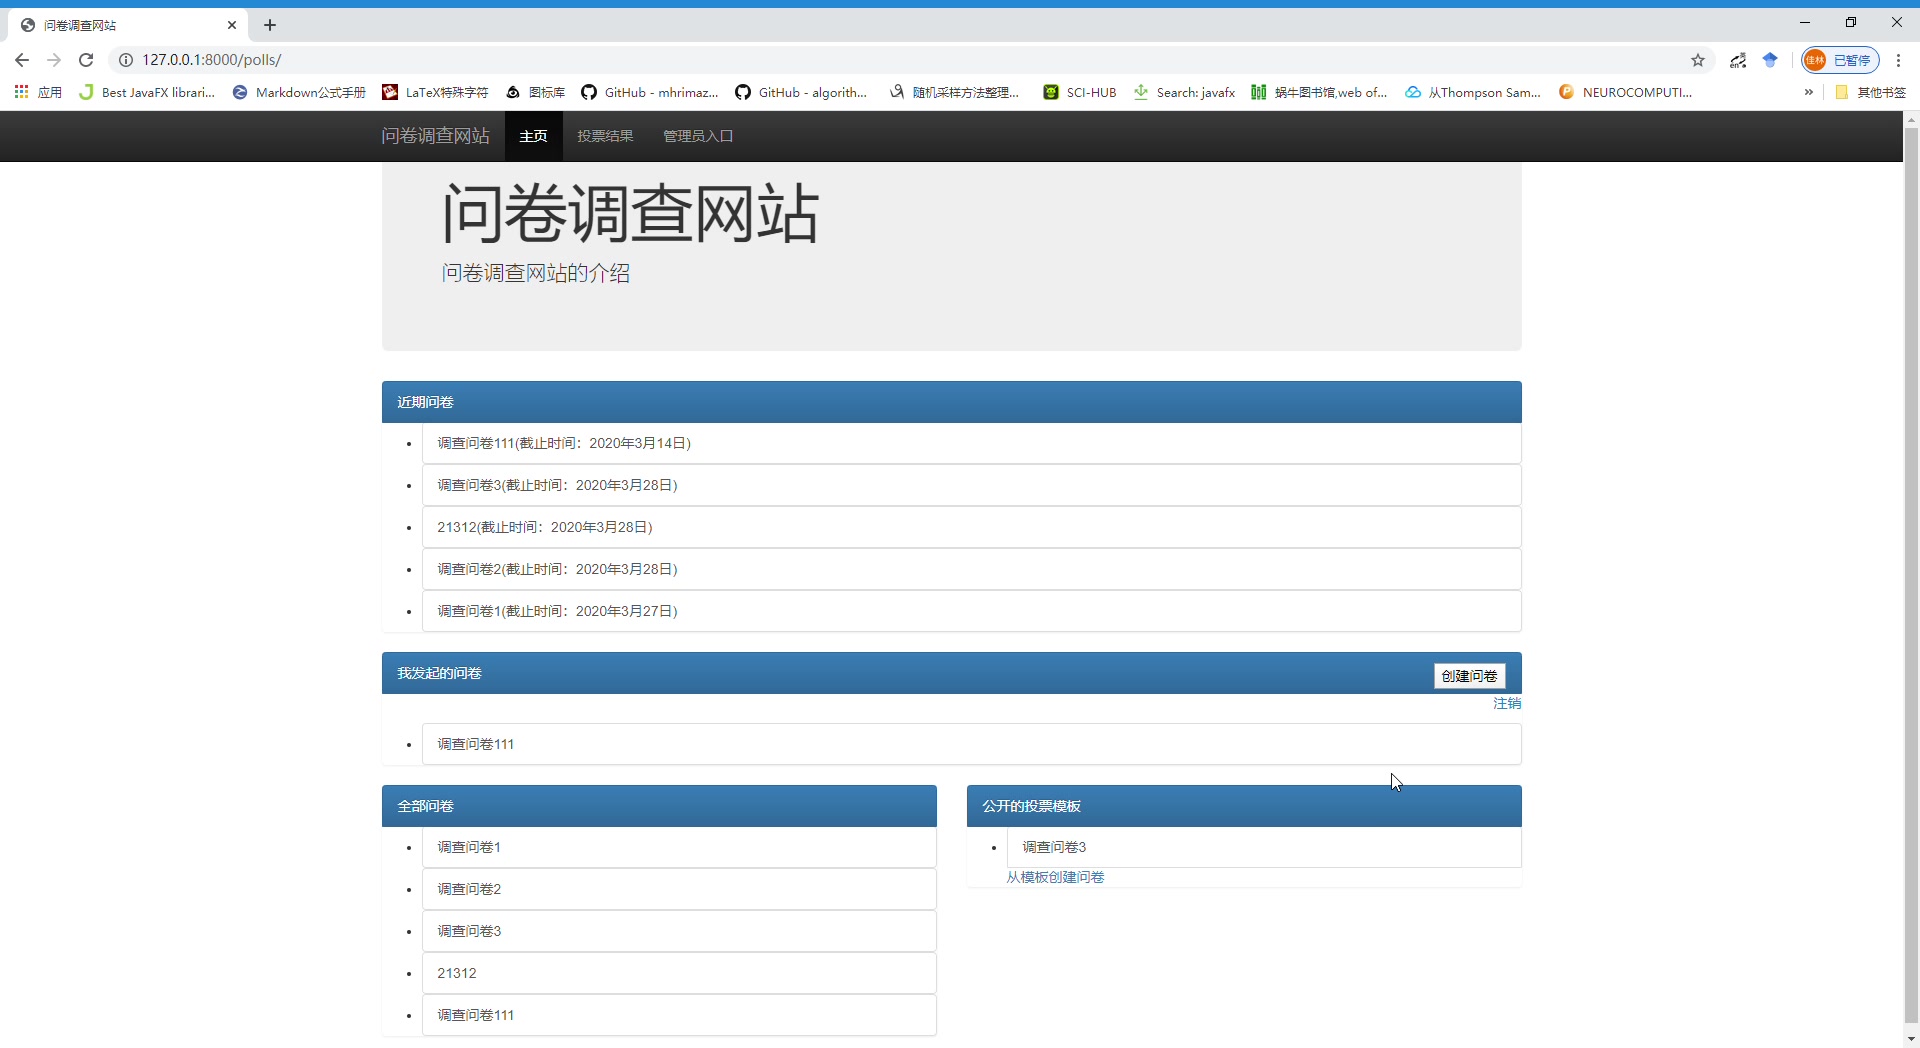Click the 全部问卷 panel heading

point(659,806)
